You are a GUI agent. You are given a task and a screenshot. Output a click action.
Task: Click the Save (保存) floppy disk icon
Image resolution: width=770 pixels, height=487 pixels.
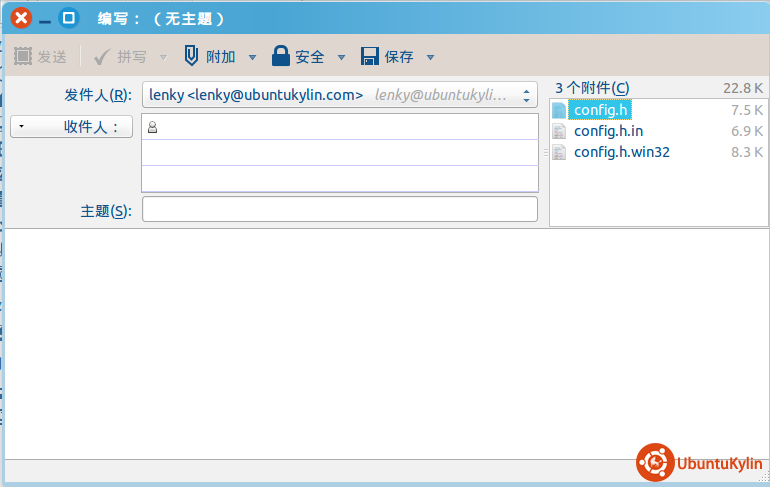click(369, 57)
